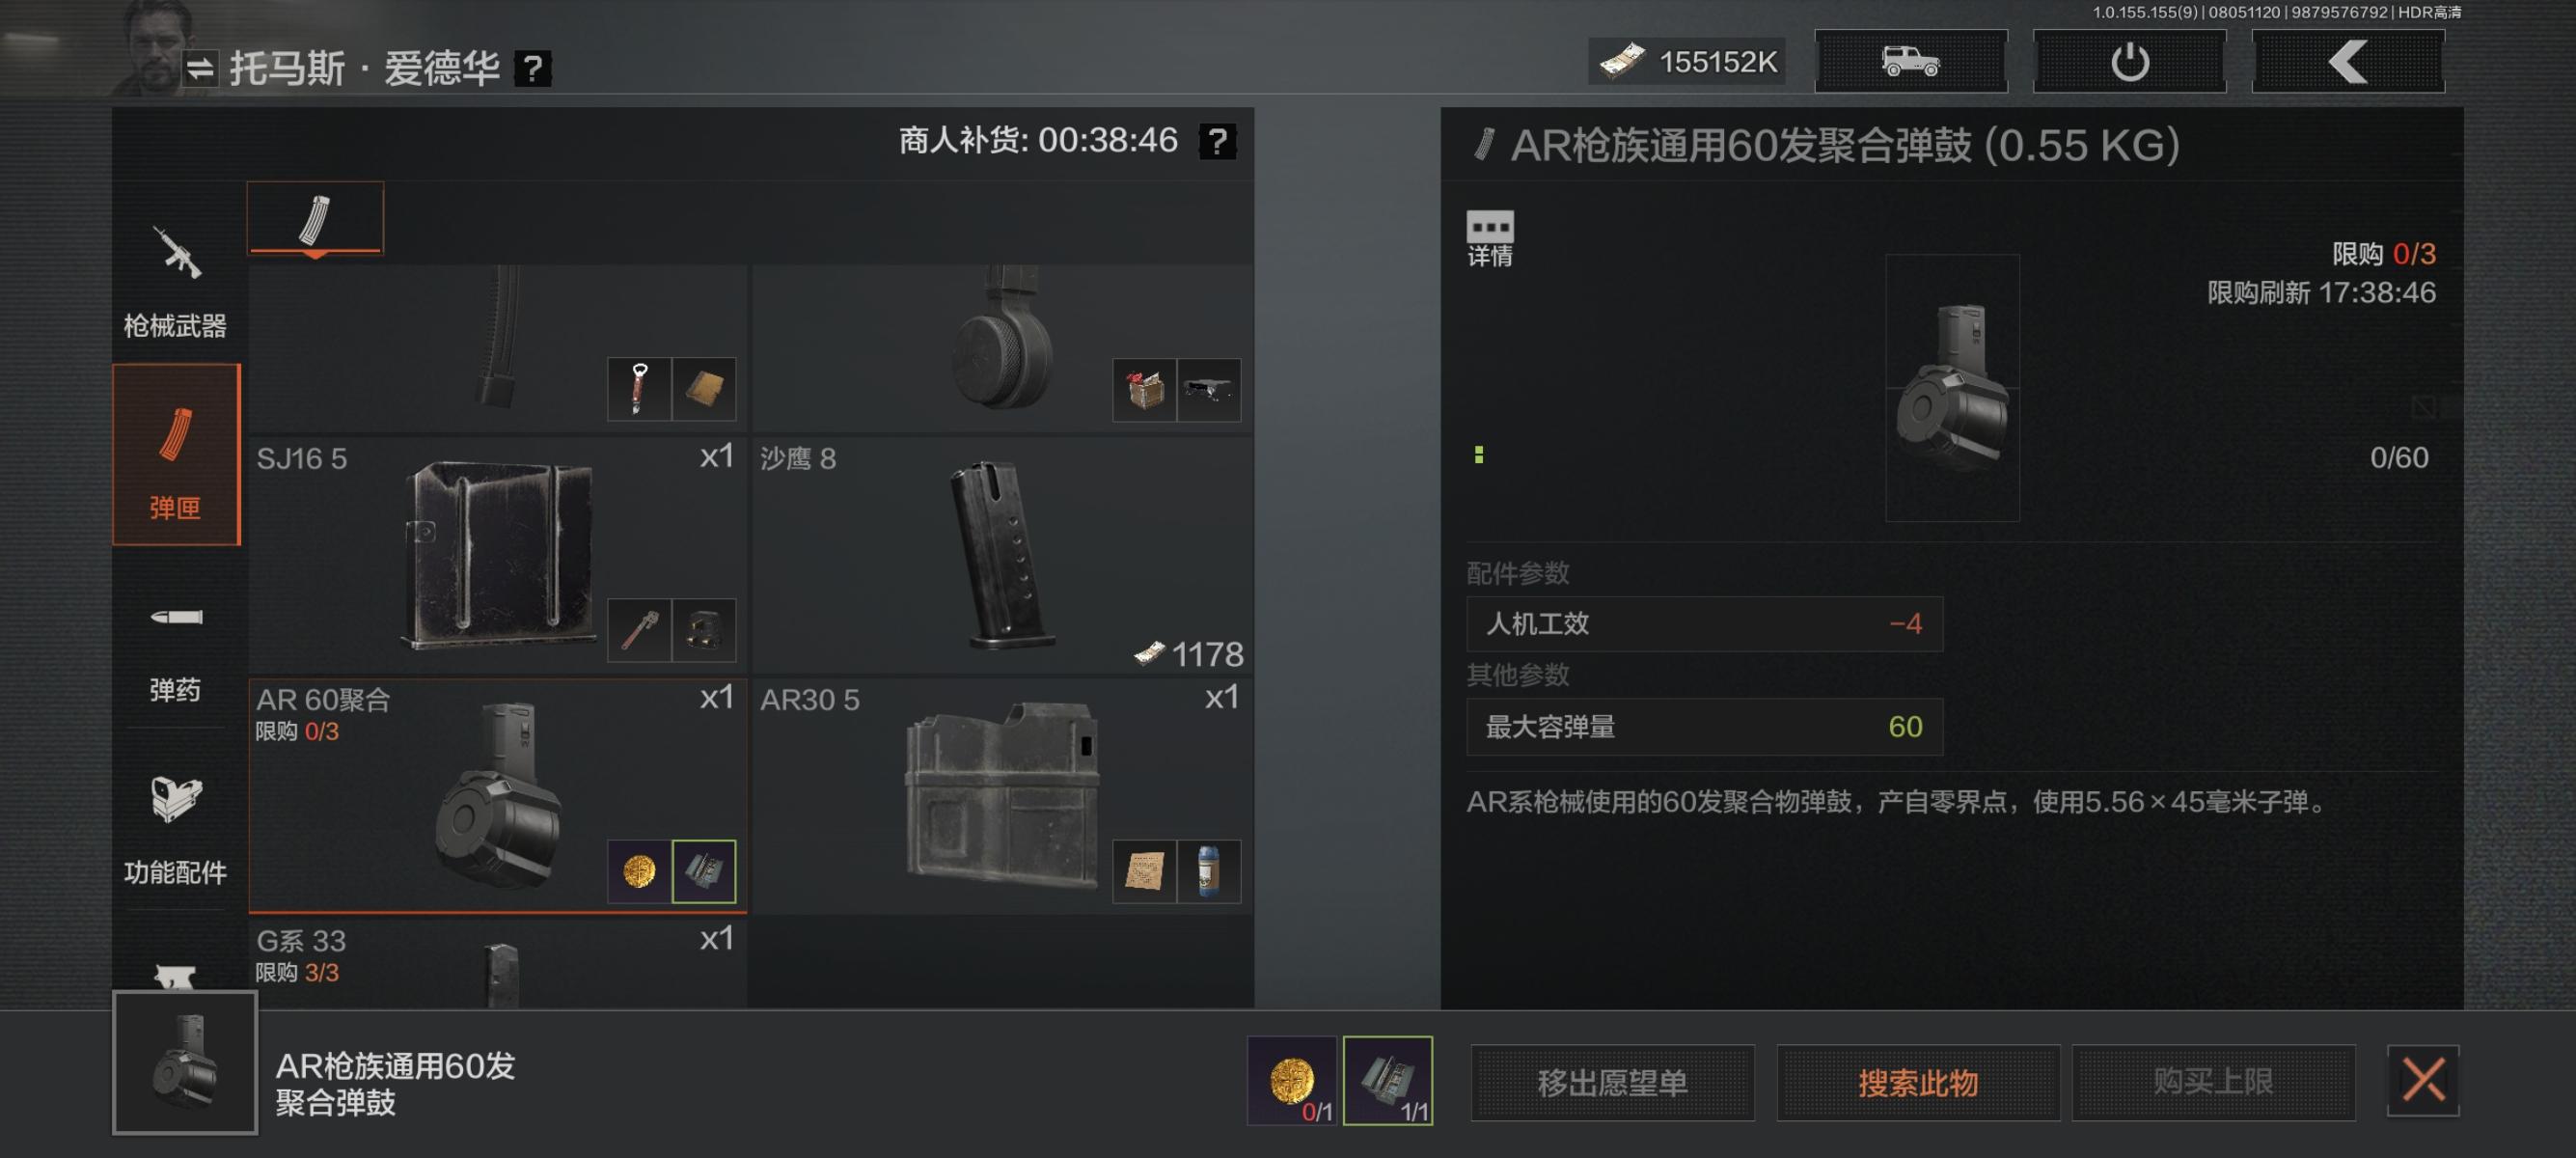Click the 购买上限 button
This screenshot has height=1158, width=2576.
[x=2213, y=1082]
